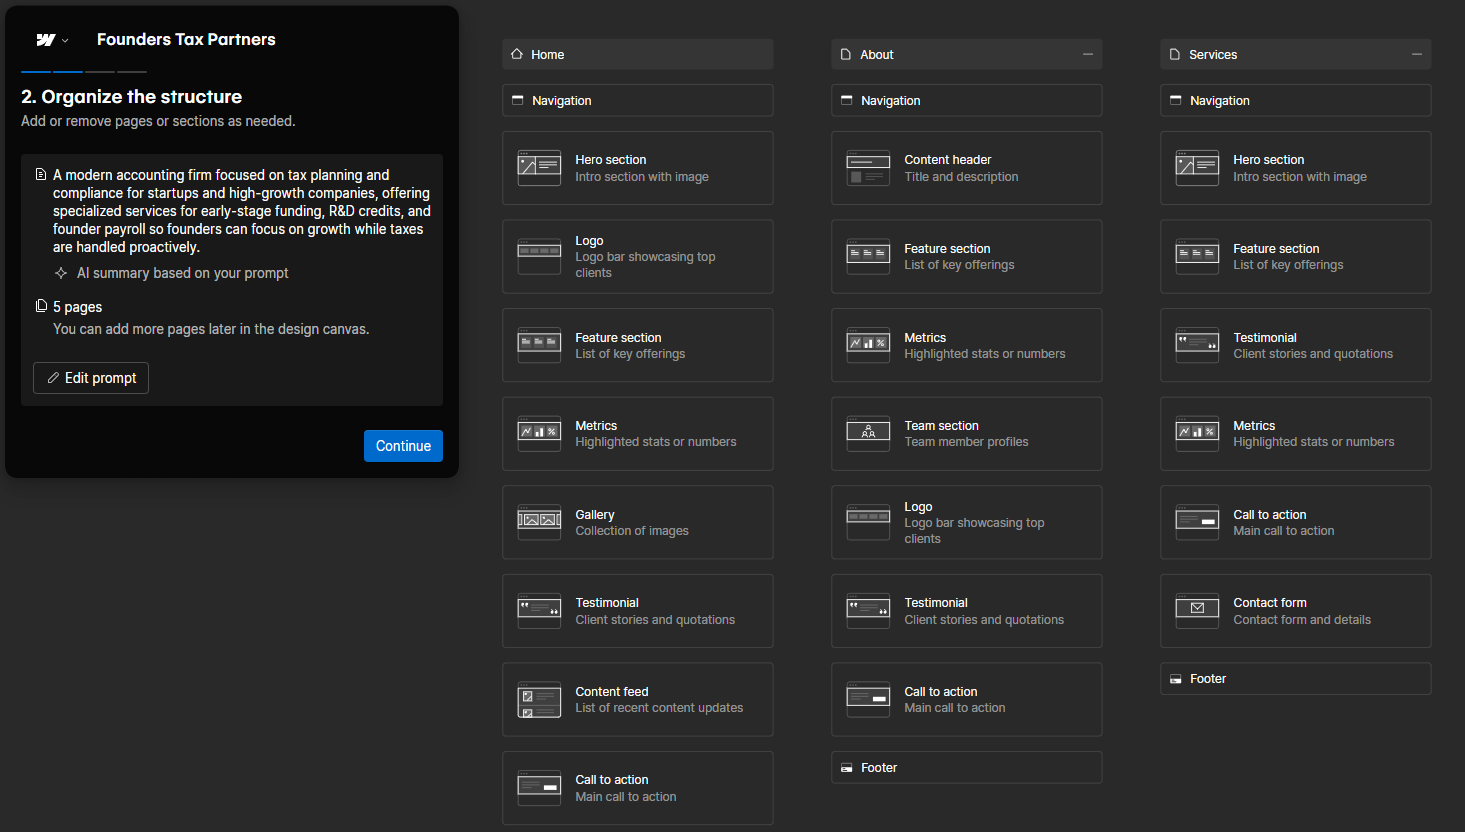
Task: Click Gallery section thumbnail icon
Action: click(539, 522)
